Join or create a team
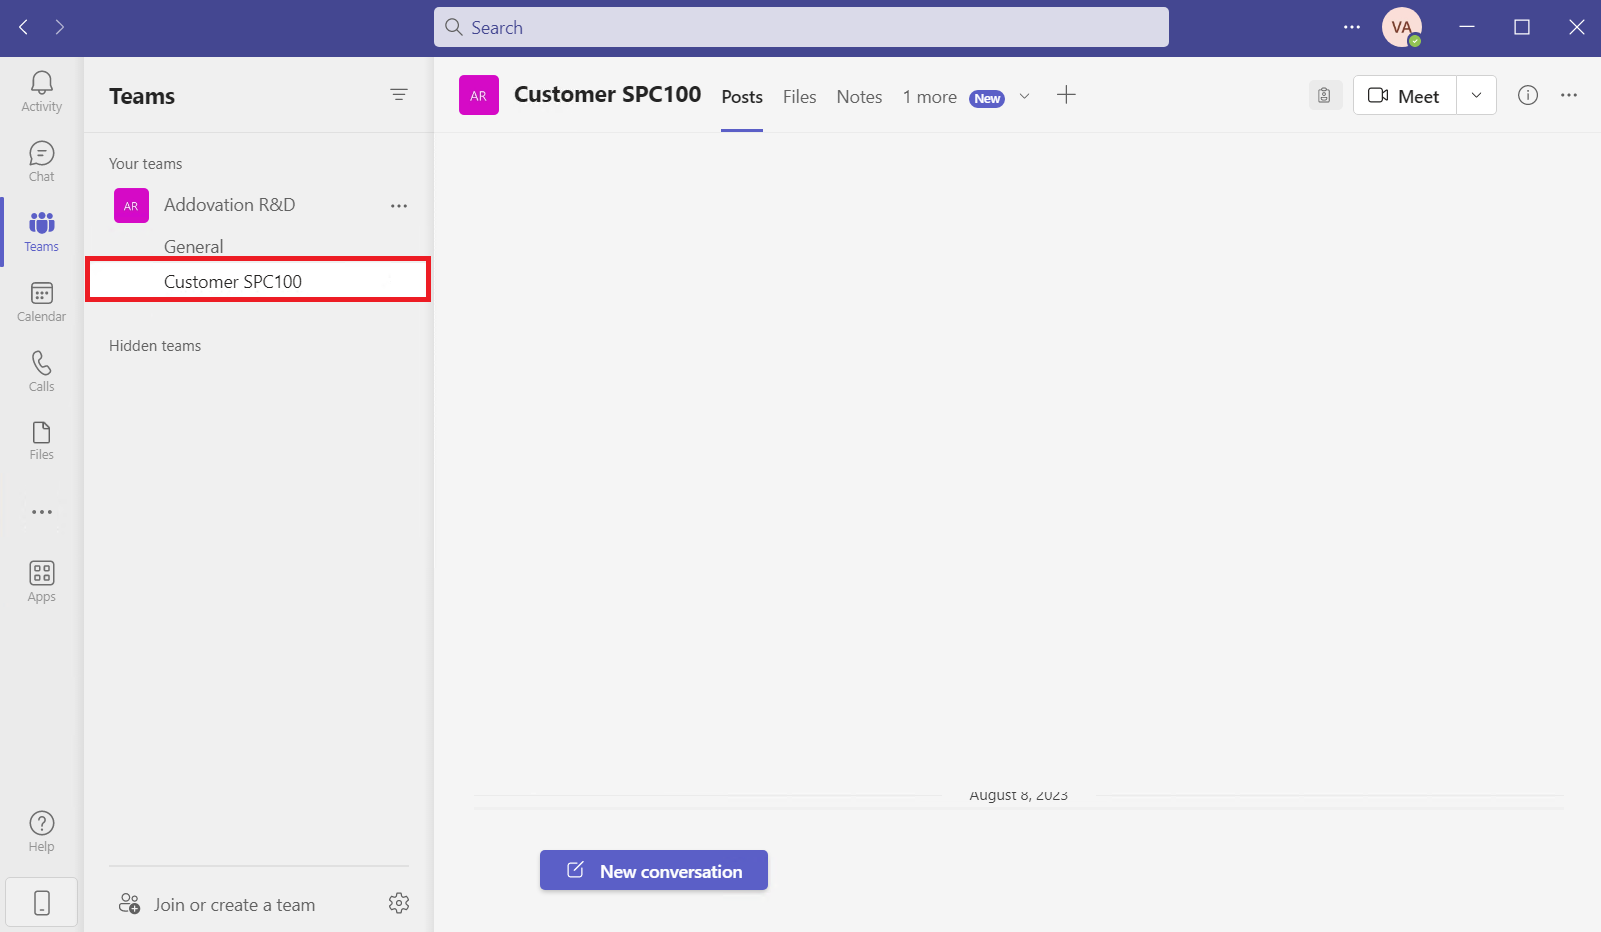 point(234,904)
